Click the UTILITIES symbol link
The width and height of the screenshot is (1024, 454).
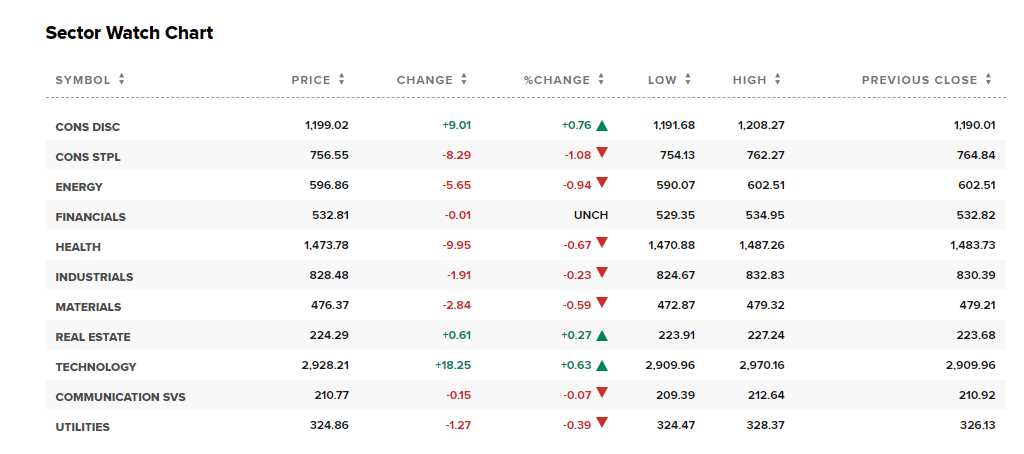(83, 427)
